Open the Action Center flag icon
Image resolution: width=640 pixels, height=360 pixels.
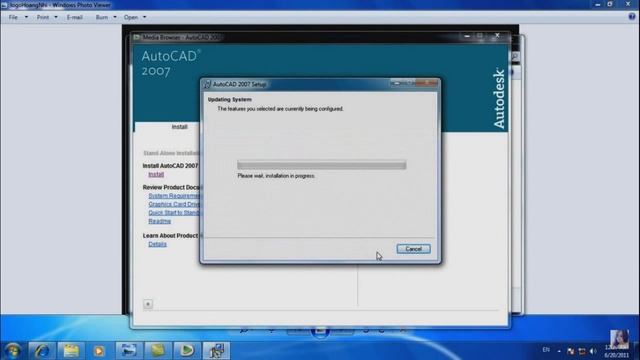click(x=571, y=351)
